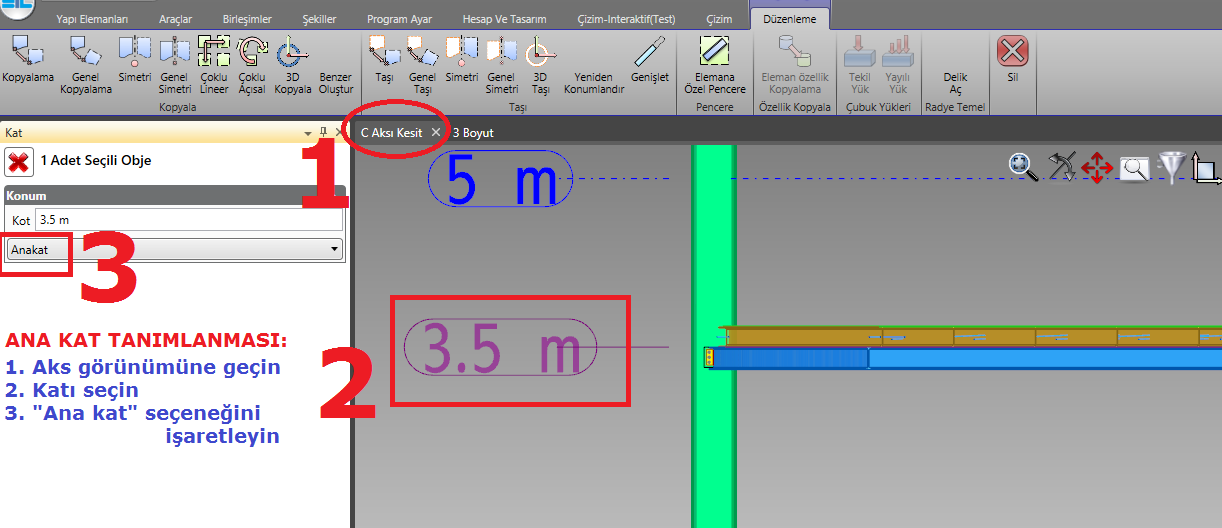Open the funnel filter icon in viewport
The image size is (1222, 528).
pos(1171,167)
